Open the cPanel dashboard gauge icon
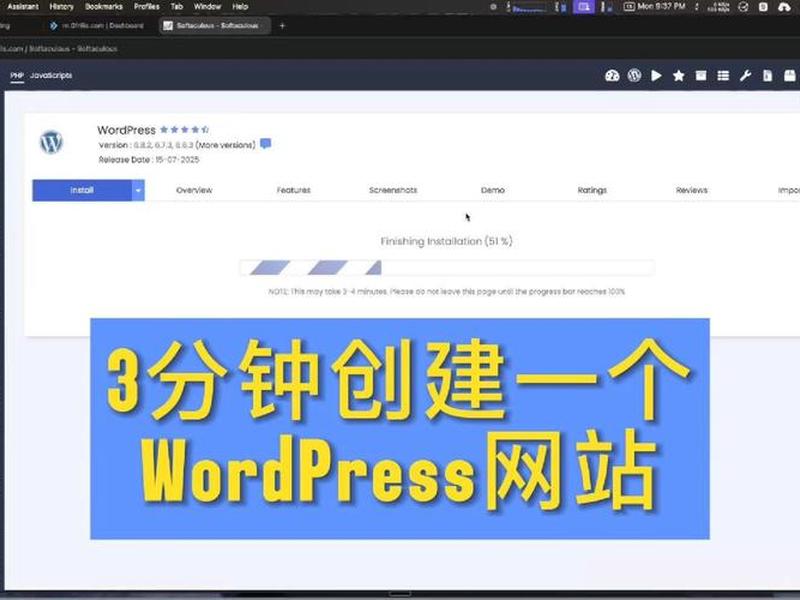This screenshot has width=800, height=600. 612,76
